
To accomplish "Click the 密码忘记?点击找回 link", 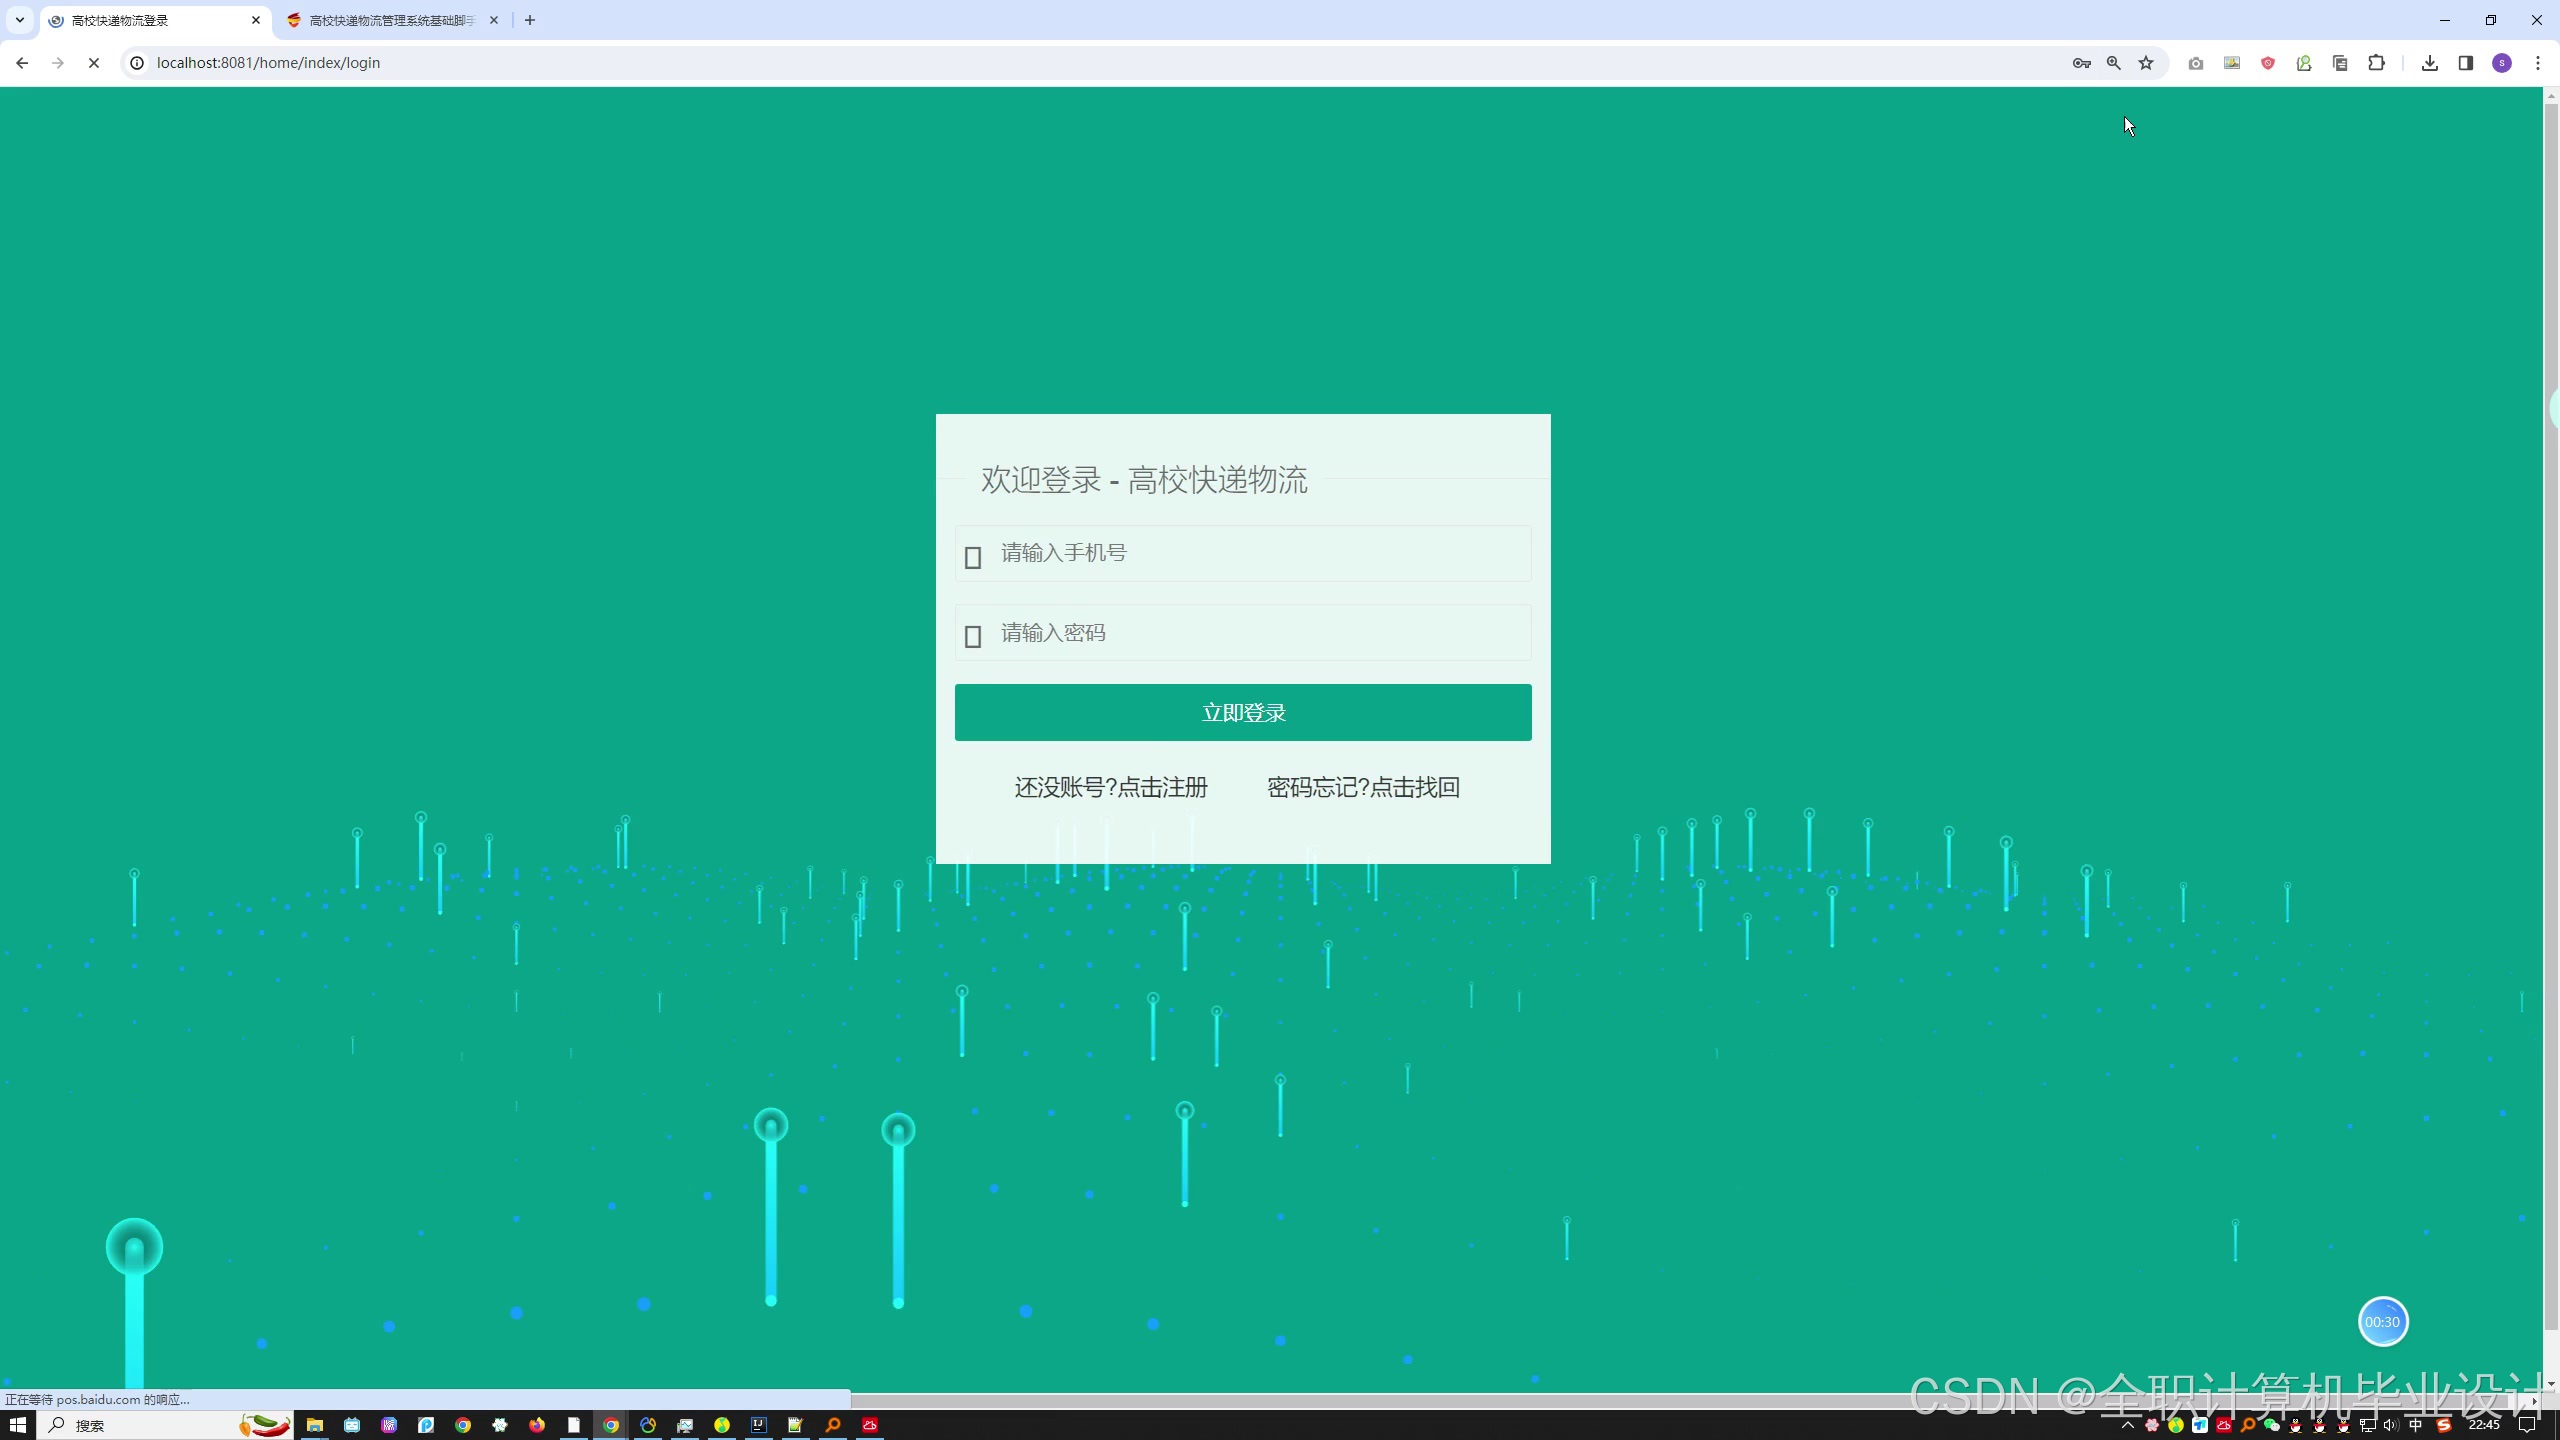I will coord(1363,788).
